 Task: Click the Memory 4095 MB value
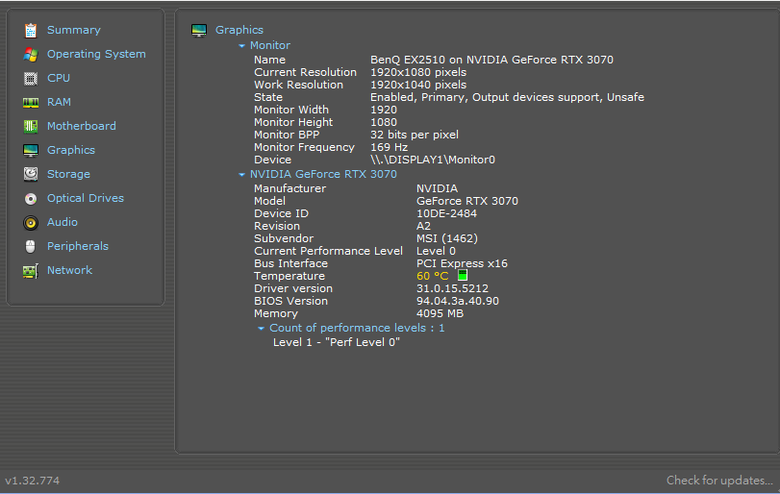pos(440,313)
